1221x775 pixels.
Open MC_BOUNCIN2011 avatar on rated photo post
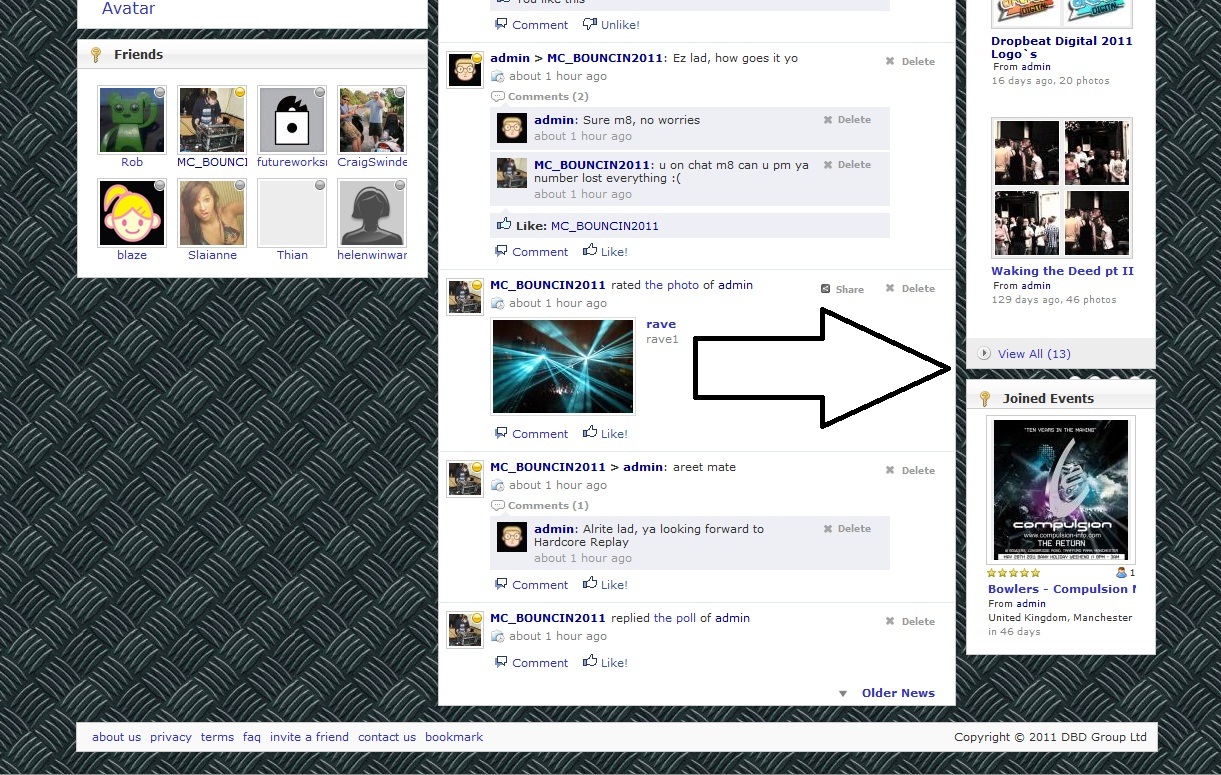pos(465,297)
